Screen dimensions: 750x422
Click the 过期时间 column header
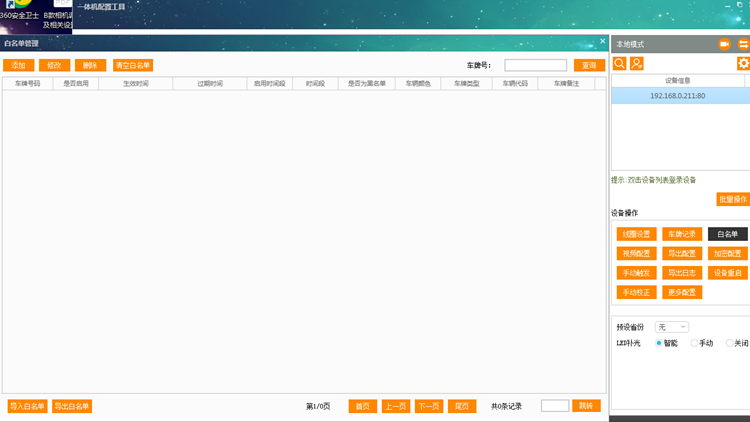pos(210,83)
